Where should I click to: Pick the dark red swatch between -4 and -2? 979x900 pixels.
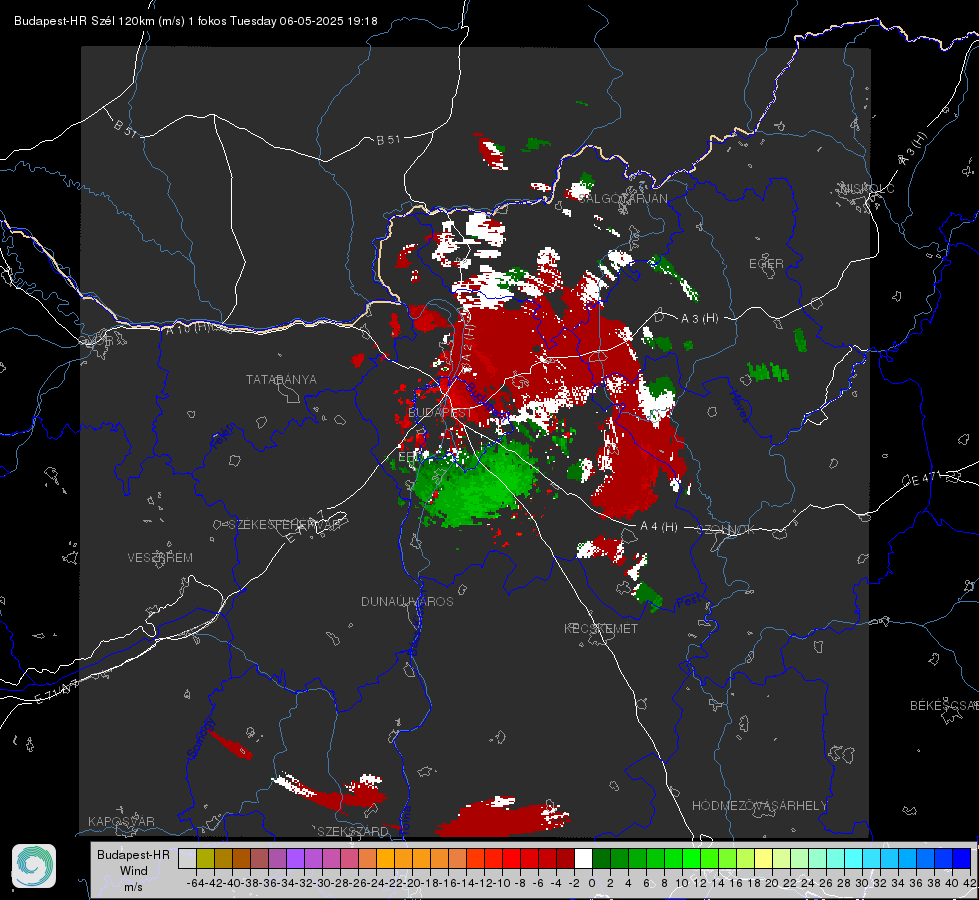[x=566, y=858]
